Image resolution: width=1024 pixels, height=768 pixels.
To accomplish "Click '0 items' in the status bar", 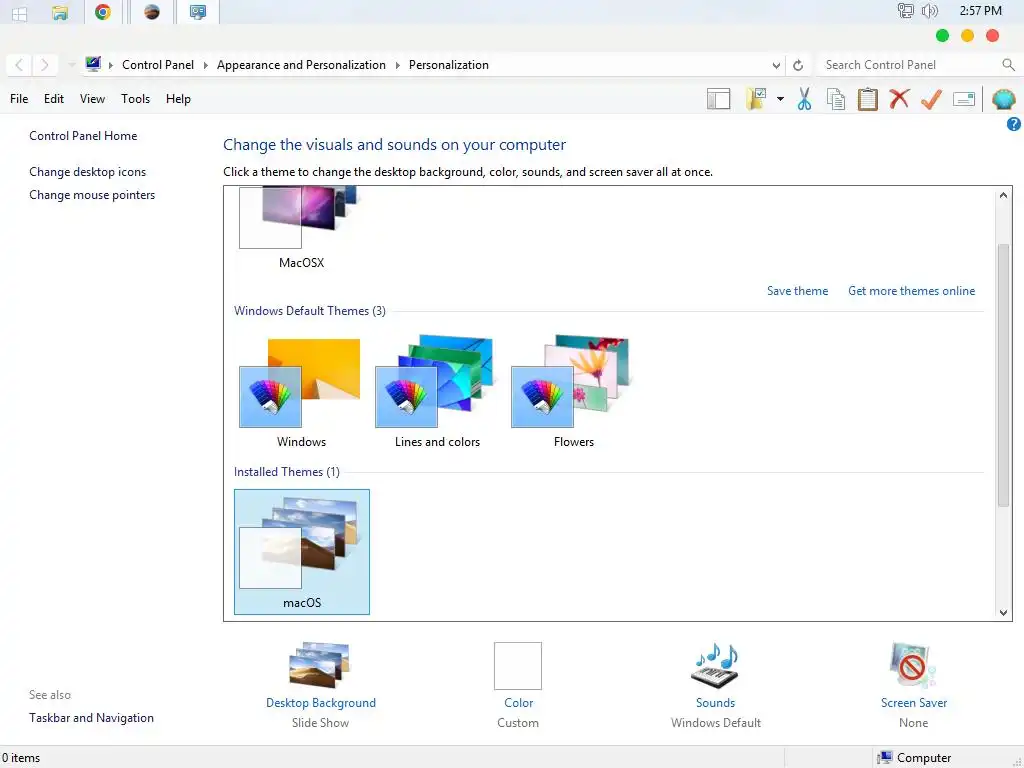I will 21,758.
